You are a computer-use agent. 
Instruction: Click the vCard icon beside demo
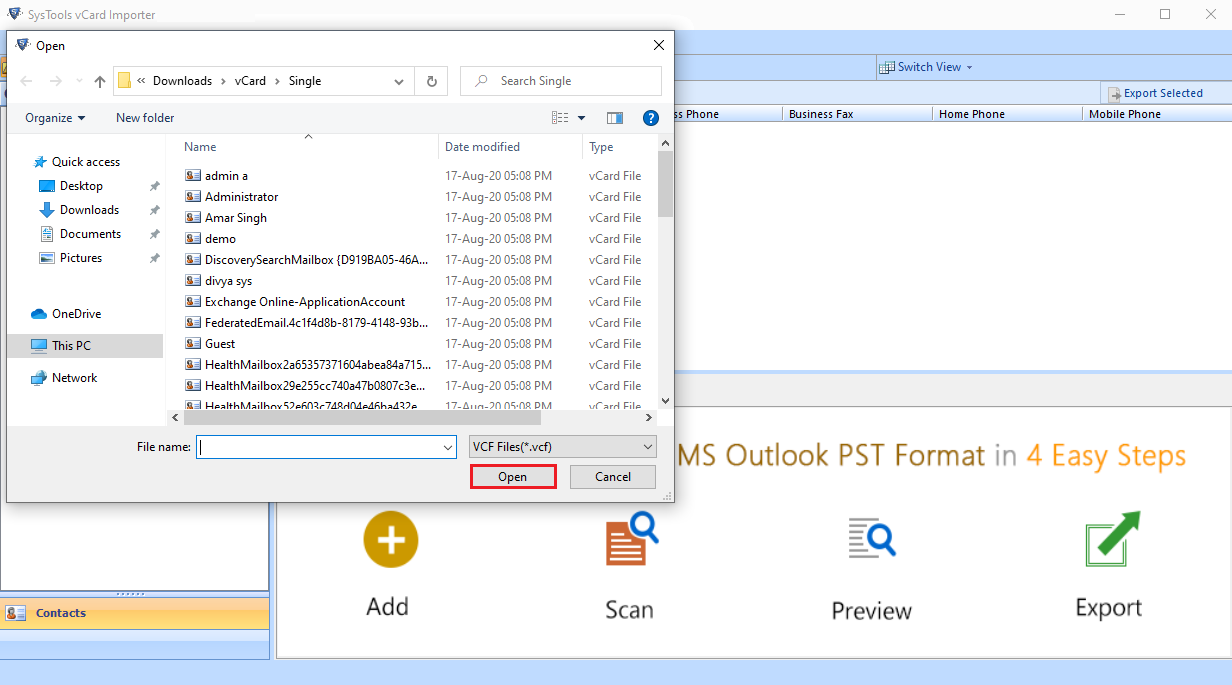(x=193, y=239)
